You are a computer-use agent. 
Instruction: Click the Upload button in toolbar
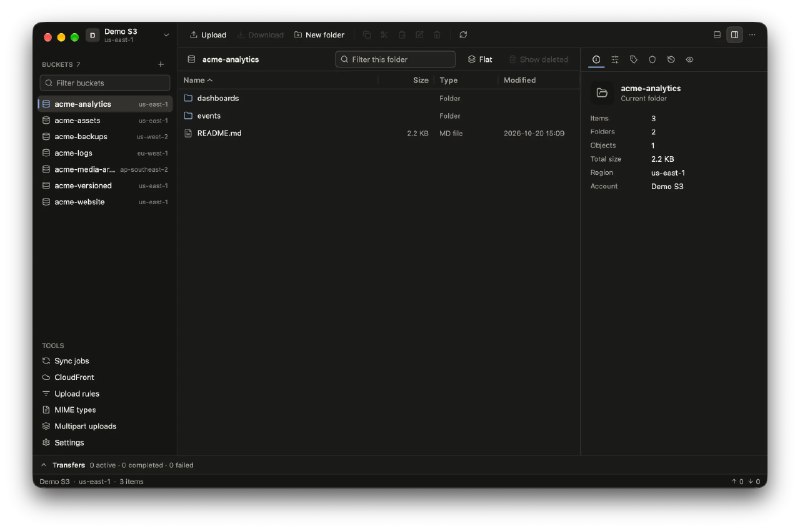[208, 35]
